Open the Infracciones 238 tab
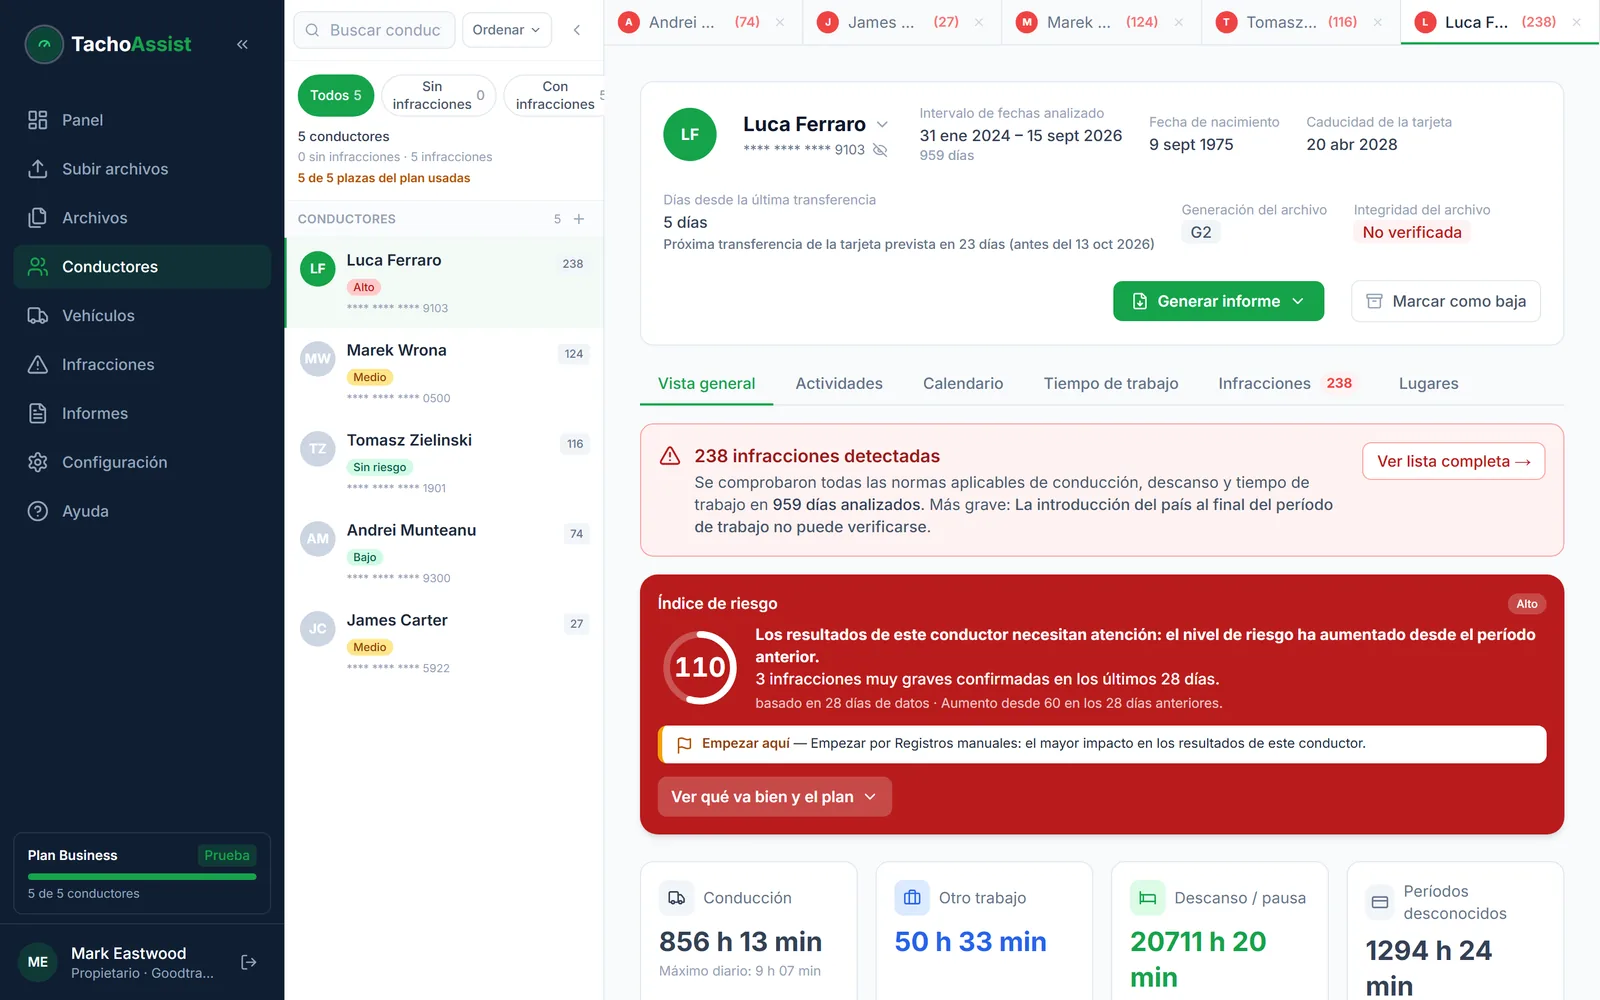The width and height of the screenshot is (1600, 1000). pos(1285,384)
